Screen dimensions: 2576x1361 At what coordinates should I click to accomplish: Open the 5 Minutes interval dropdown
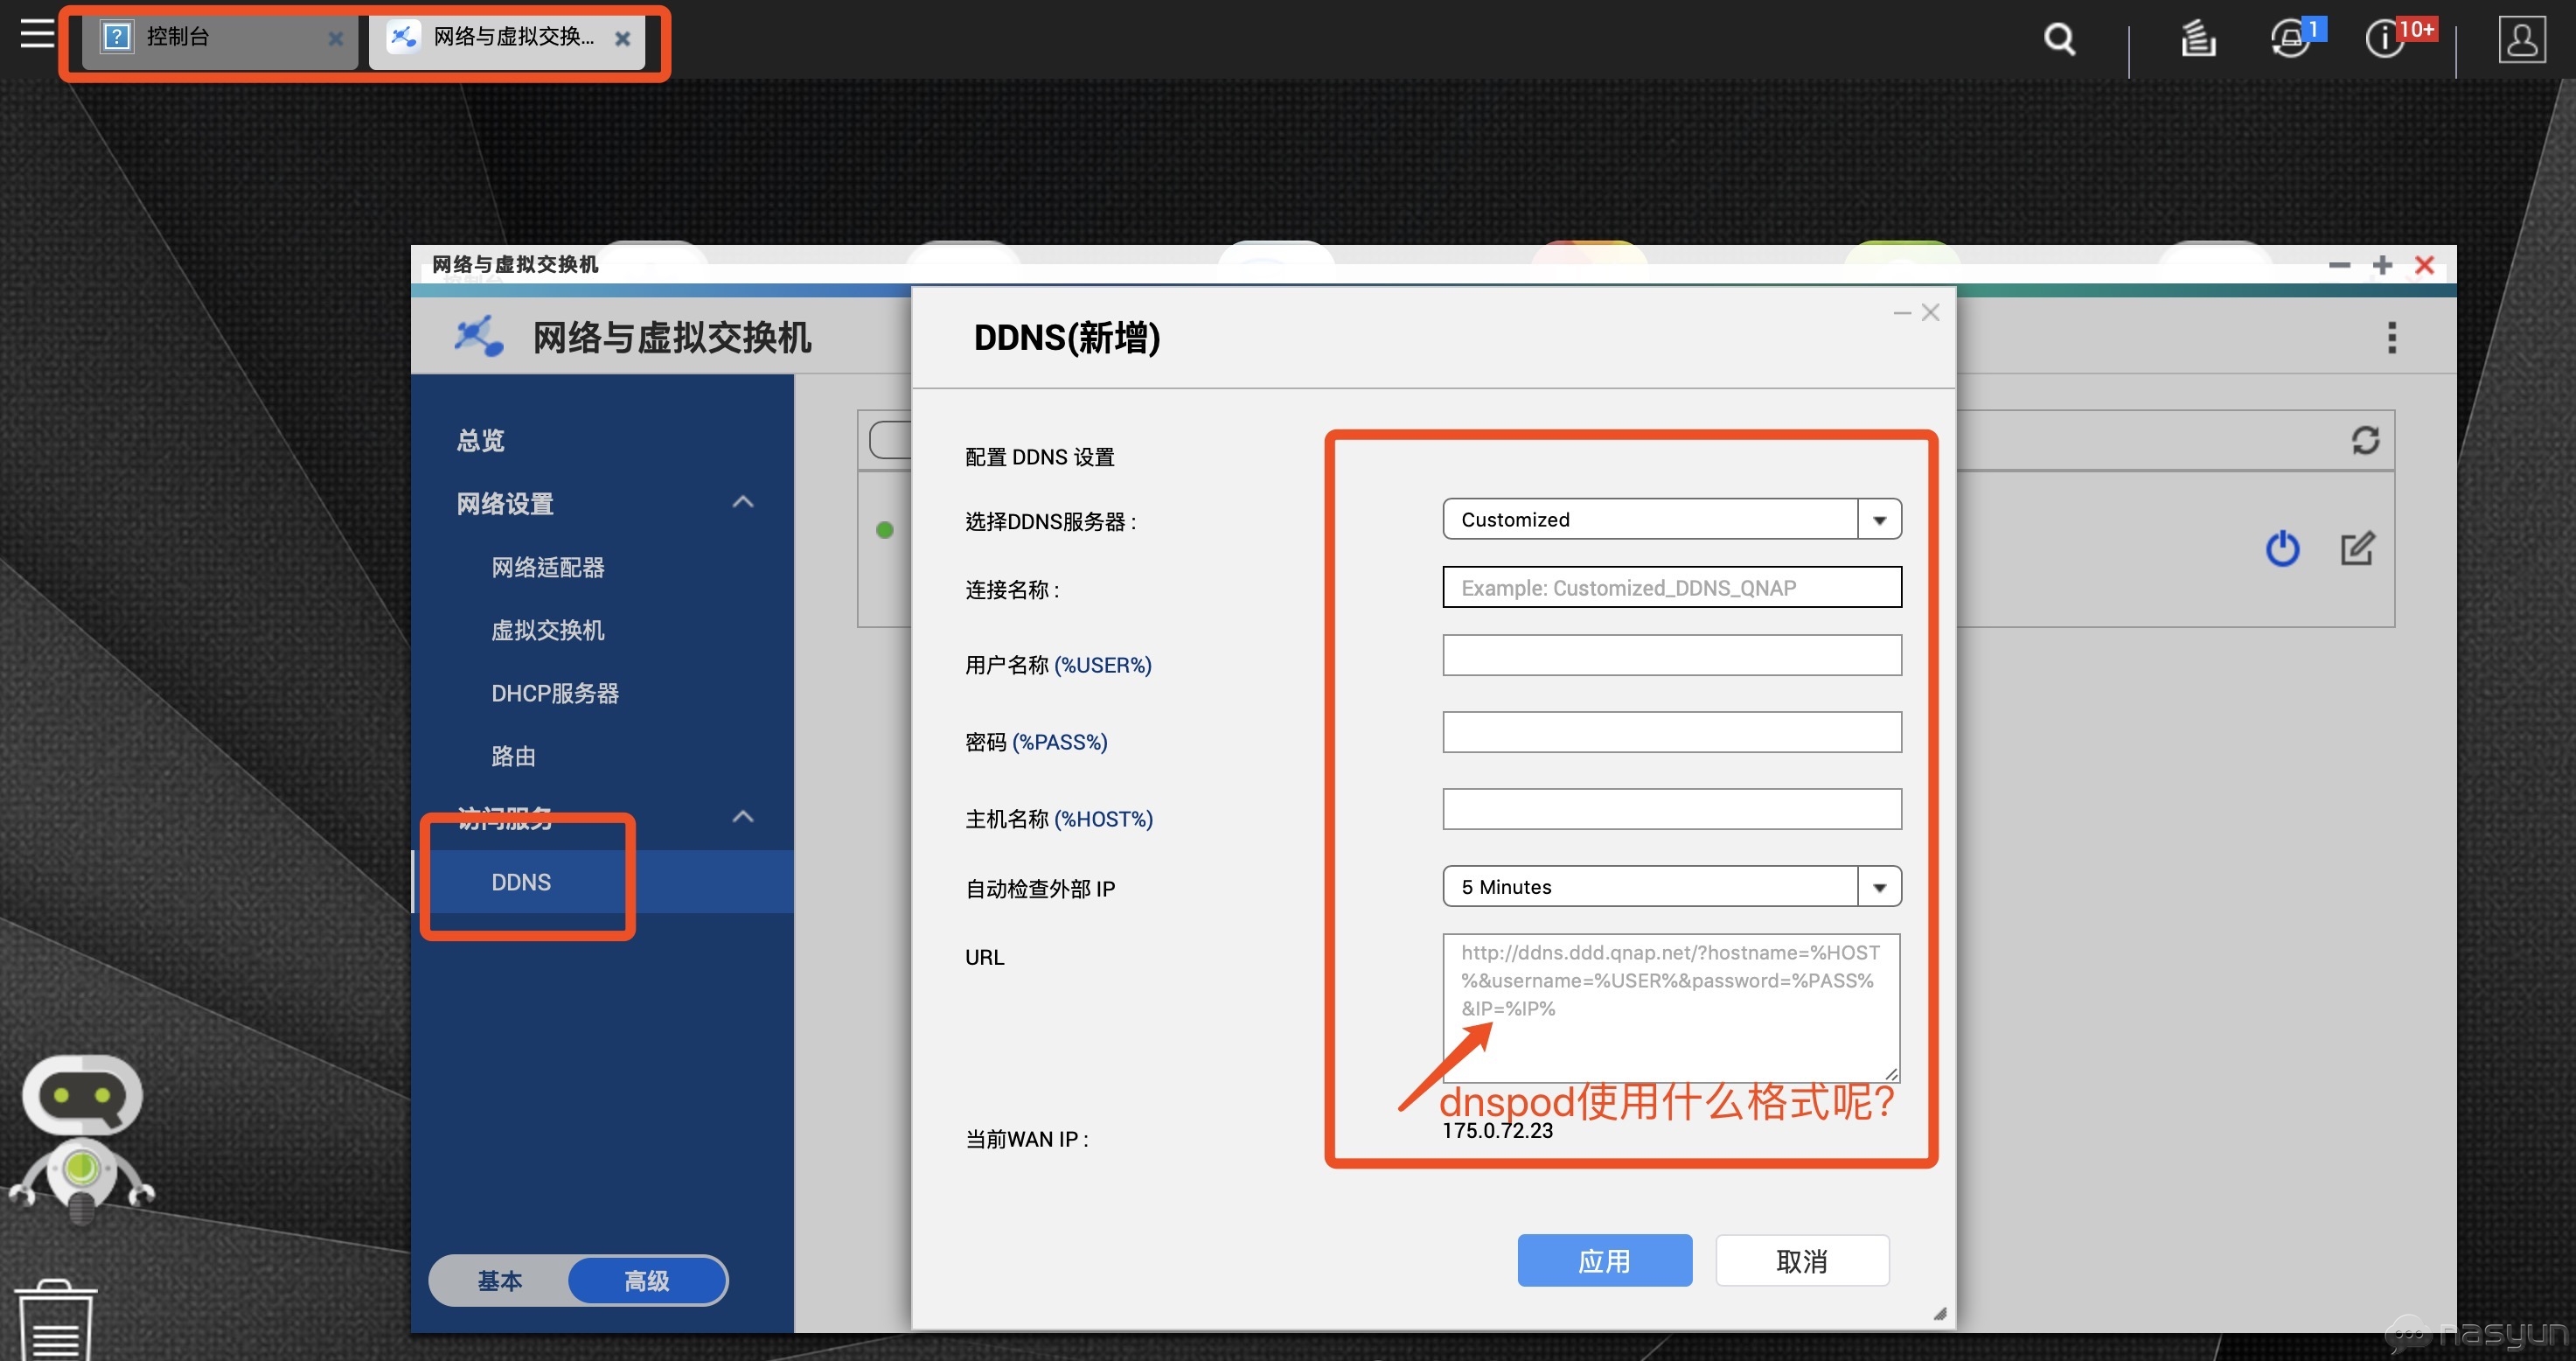[x=1671, y=886]
